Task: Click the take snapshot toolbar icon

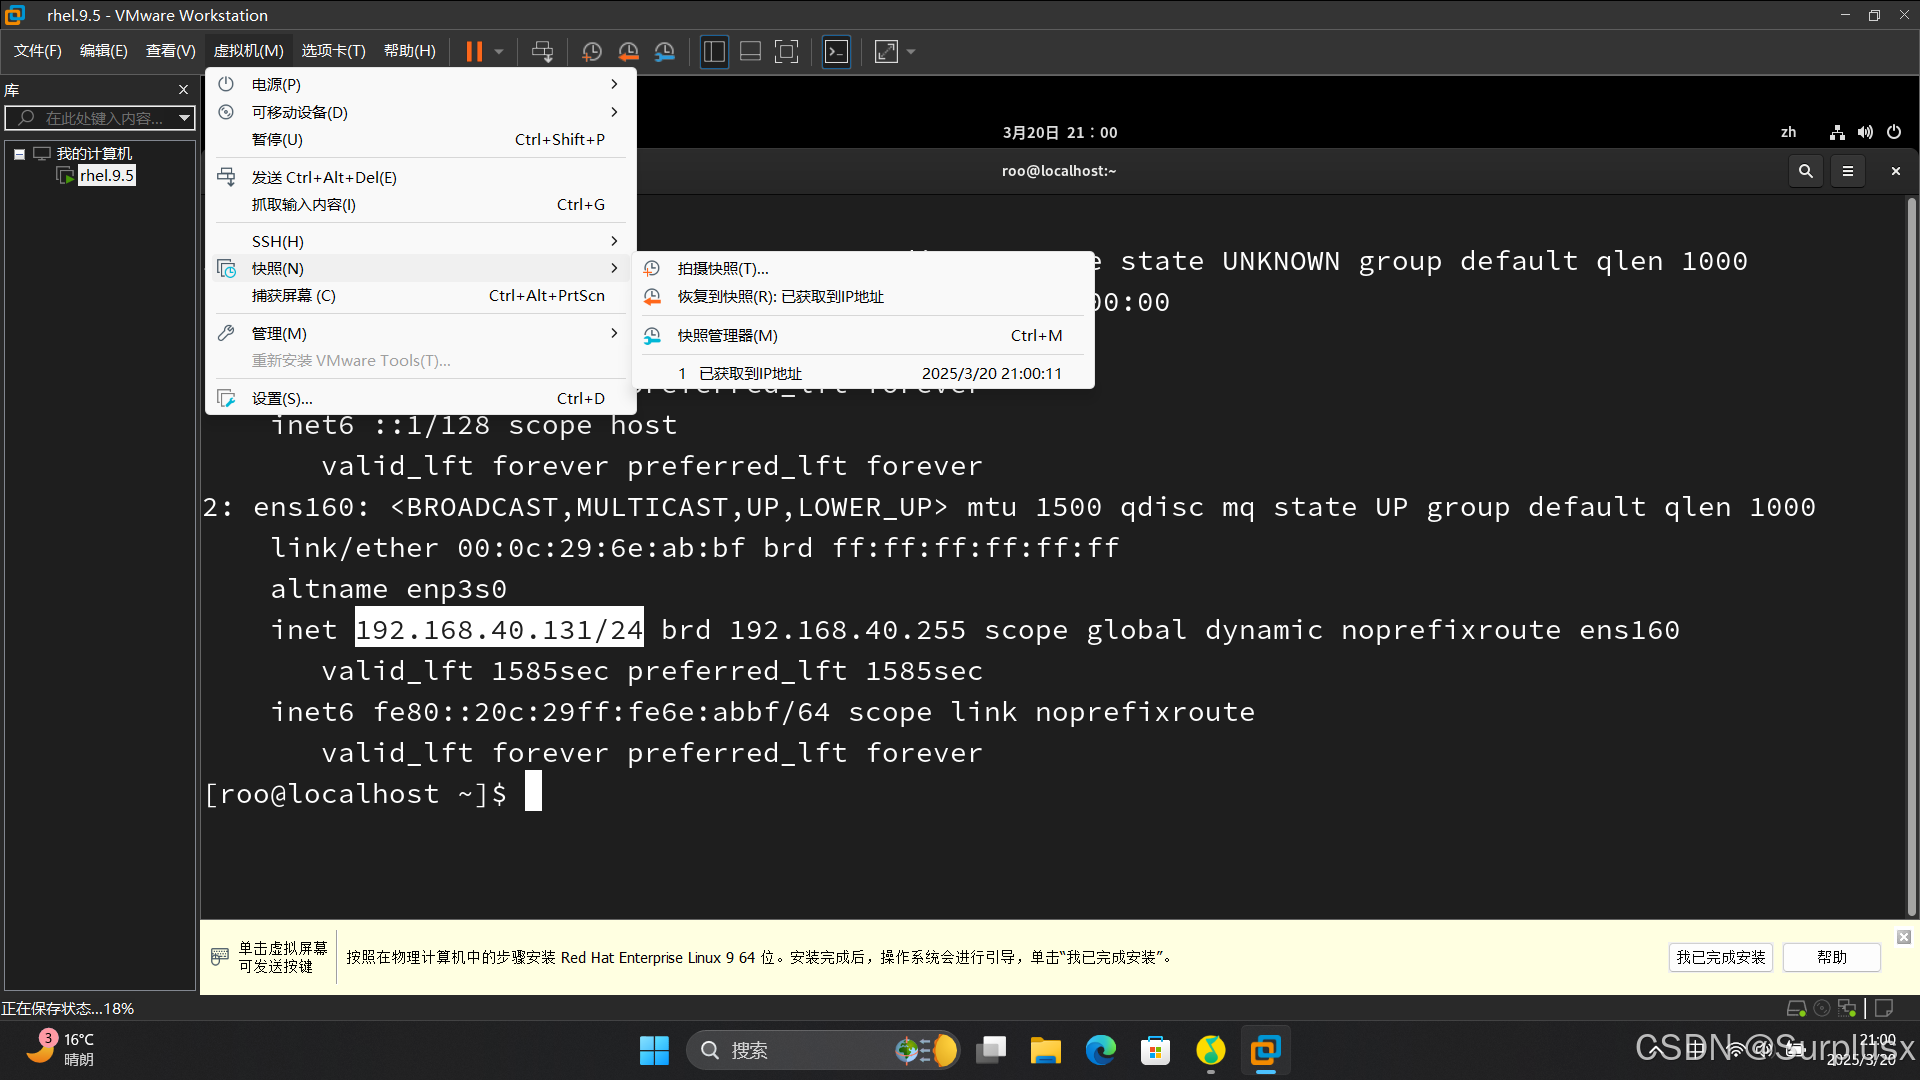Action: (x=592, y=51)
